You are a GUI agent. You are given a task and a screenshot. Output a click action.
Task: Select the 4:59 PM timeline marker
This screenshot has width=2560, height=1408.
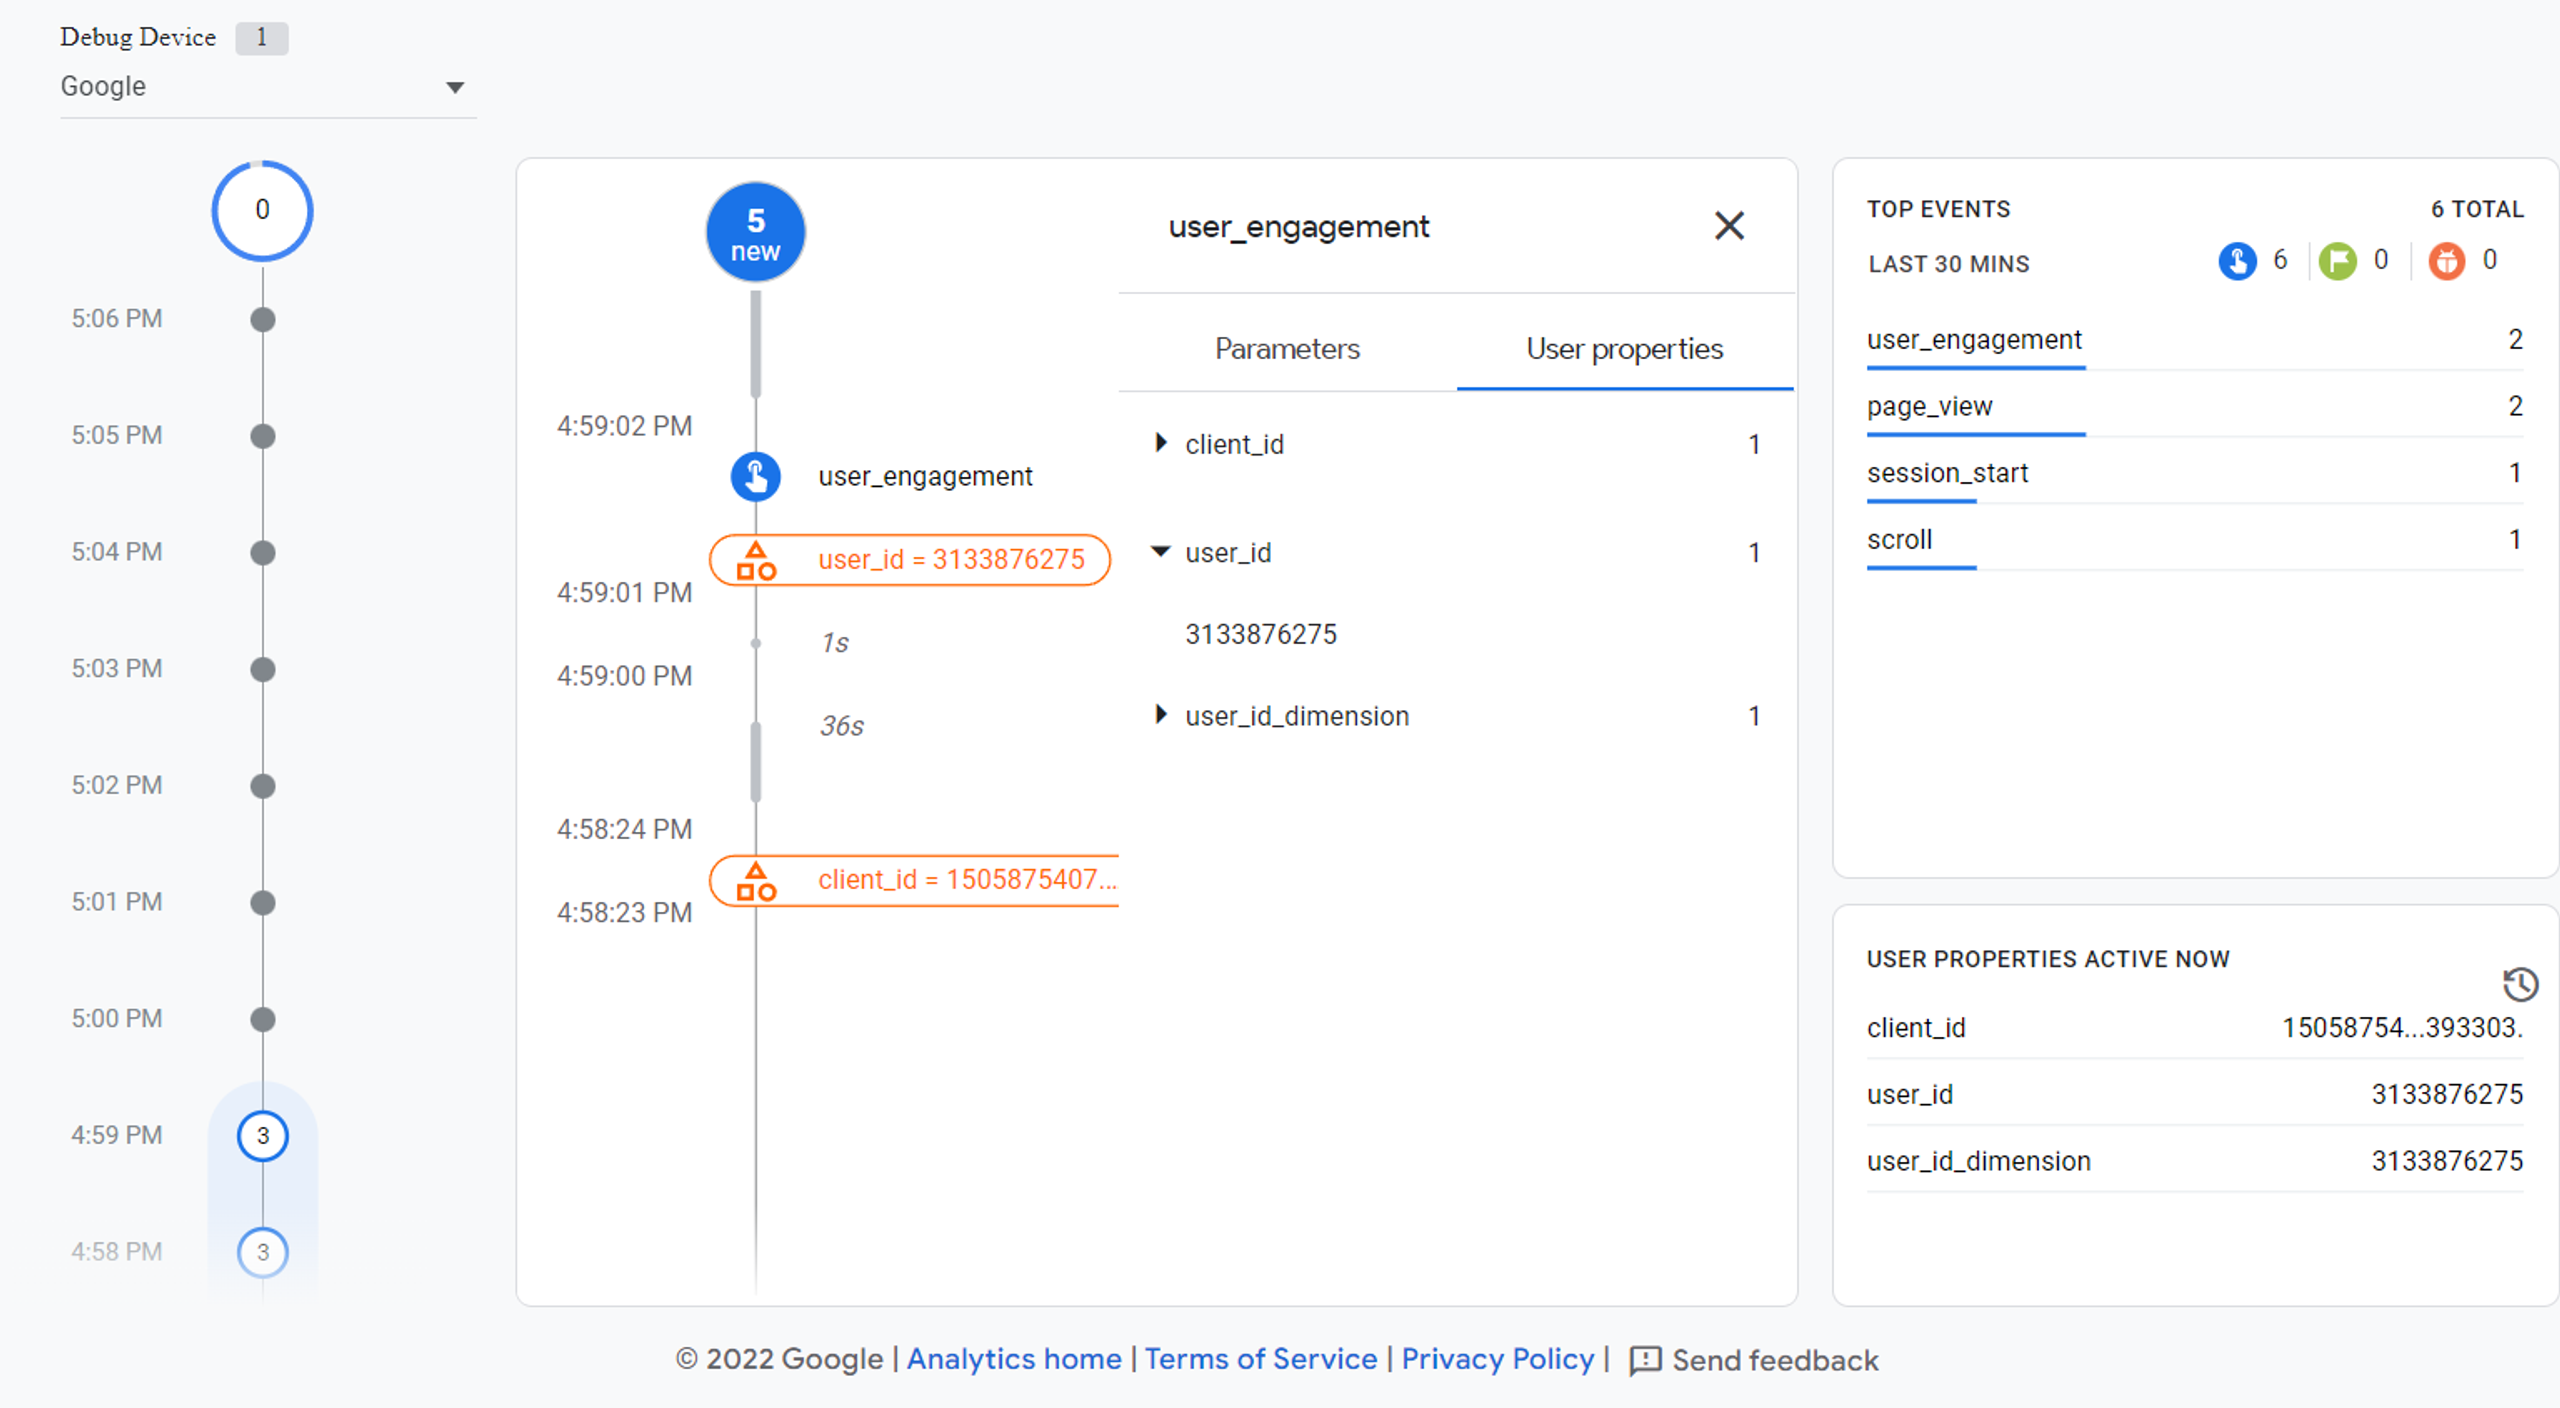pyautogui.click(x=263, y=1136)
